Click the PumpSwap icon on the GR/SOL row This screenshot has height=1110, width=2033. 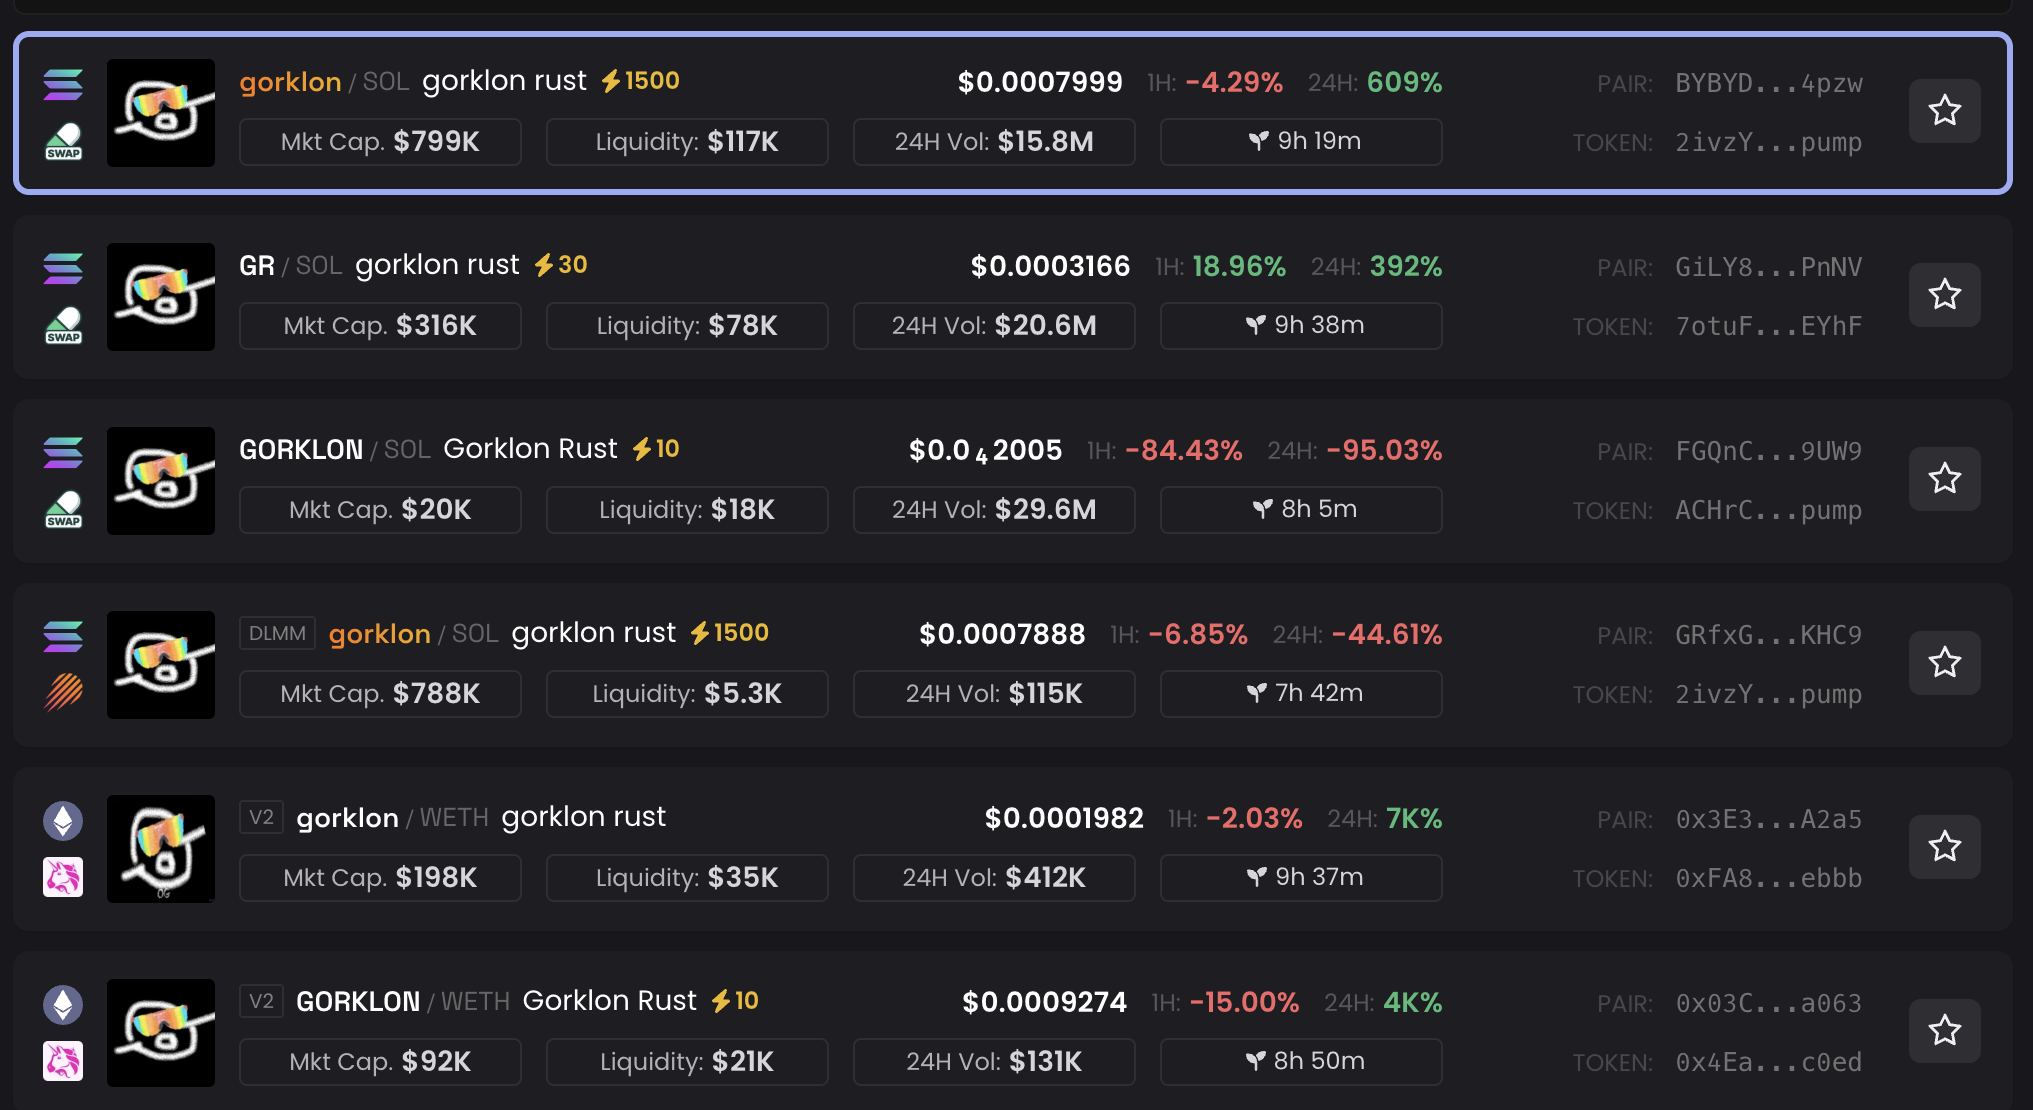63,325
